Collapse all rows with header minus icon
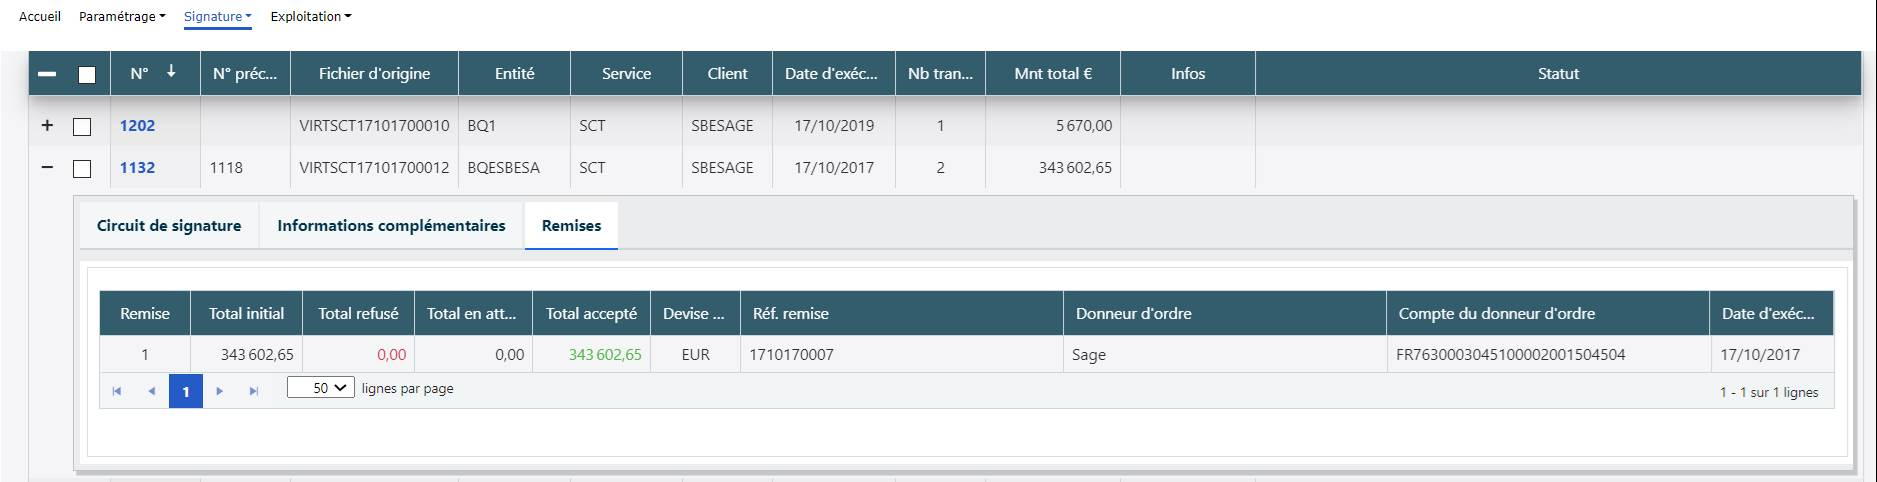Viewport: 1877px width, 482px height. [47, 74]
